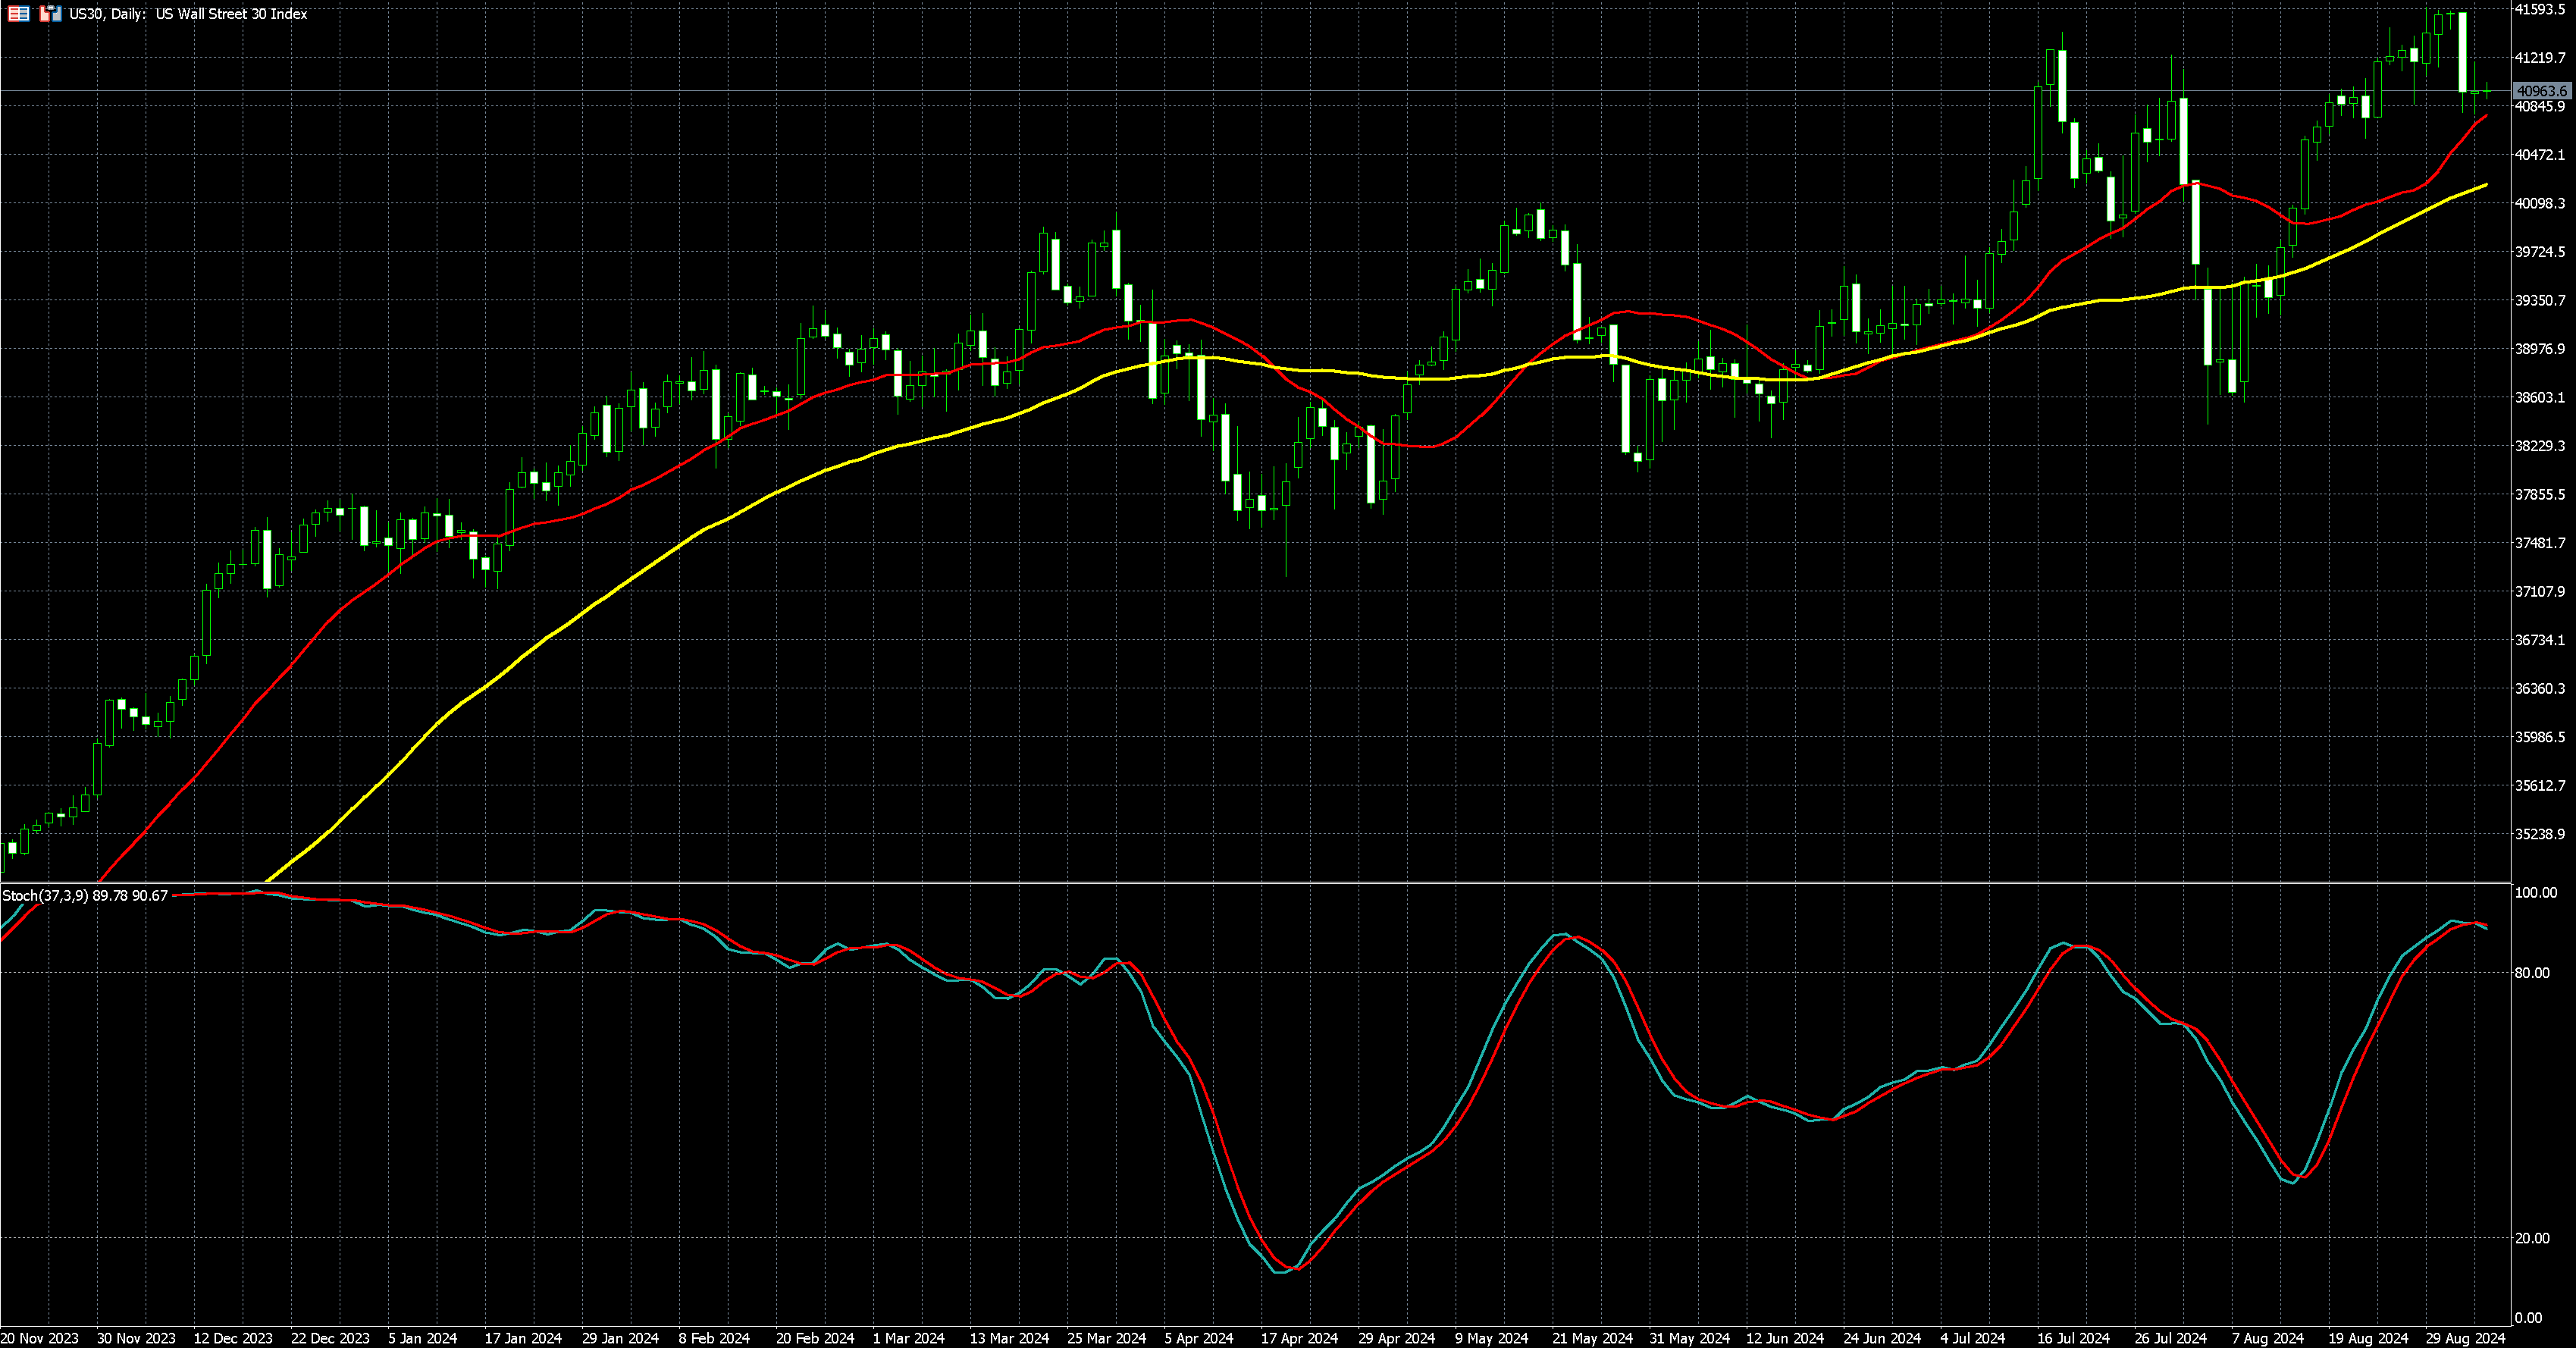Click the 0.00 stochastic scale label
This screenshot has height=1348, width=2576.
[2528, 1318]
